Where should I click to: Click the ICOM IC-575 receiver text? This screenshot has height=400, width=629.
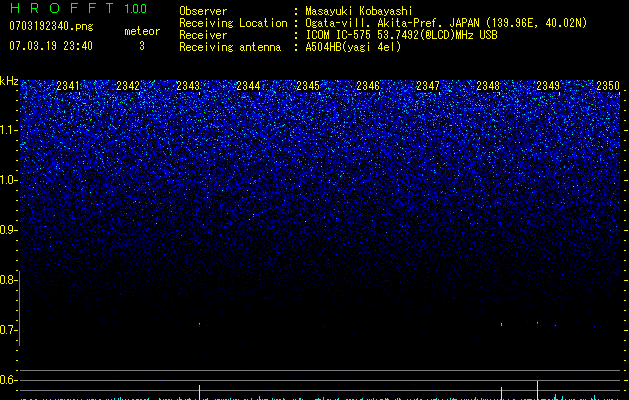pyautogui.click(x=401, y=35)
